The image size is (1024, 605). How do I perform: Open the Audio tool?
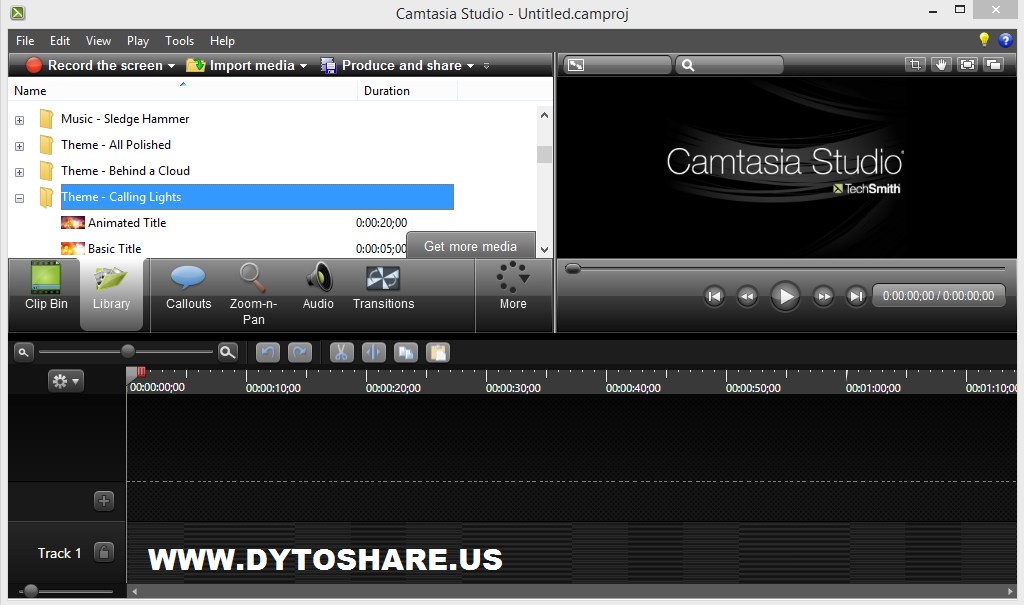point(318,287)
